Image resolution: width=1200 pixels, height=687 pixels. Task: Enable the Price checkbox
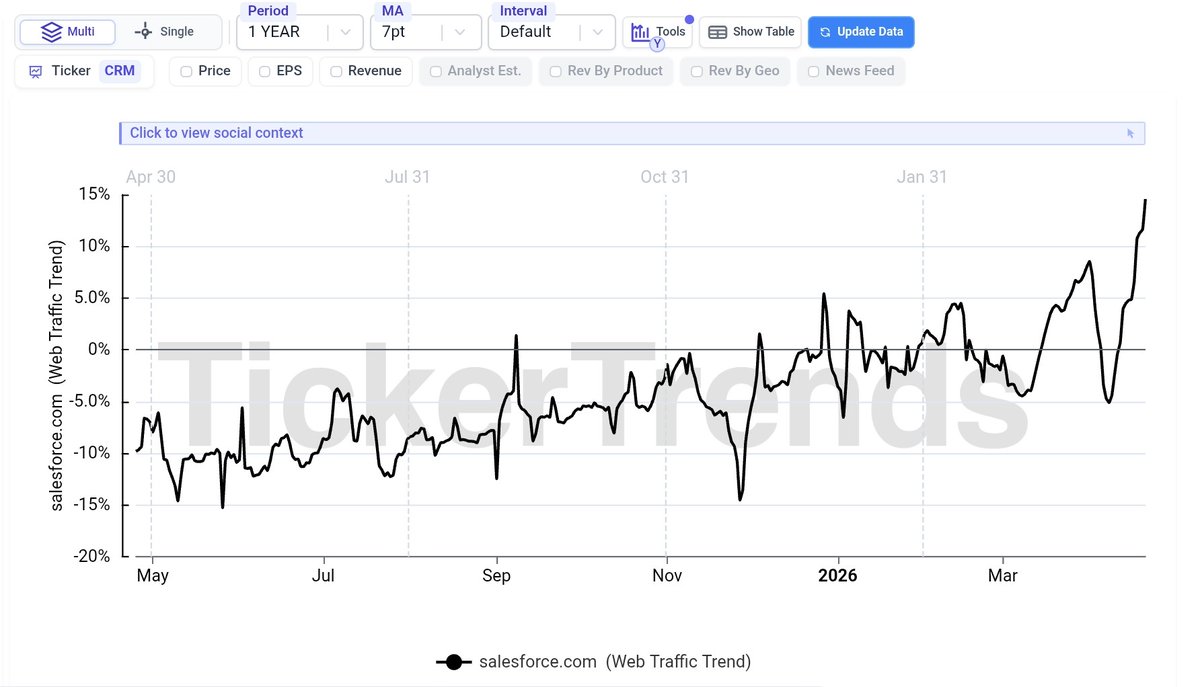[186, 72]
